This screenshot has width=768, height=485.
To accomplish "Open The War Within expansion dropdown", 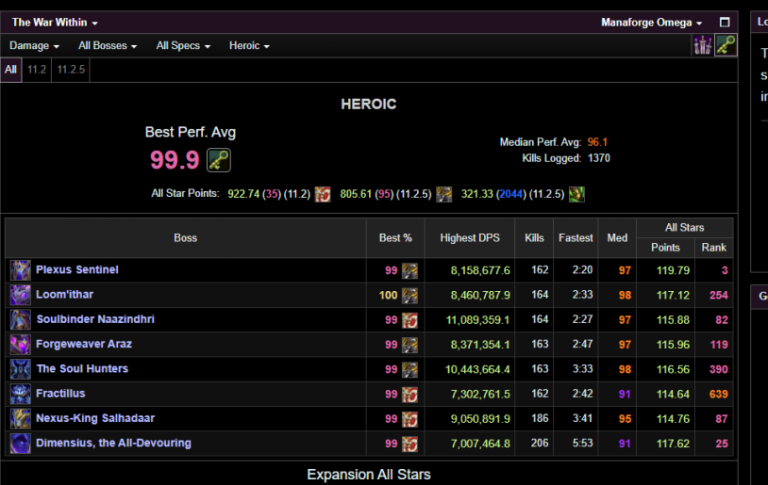I will (55, 23).
